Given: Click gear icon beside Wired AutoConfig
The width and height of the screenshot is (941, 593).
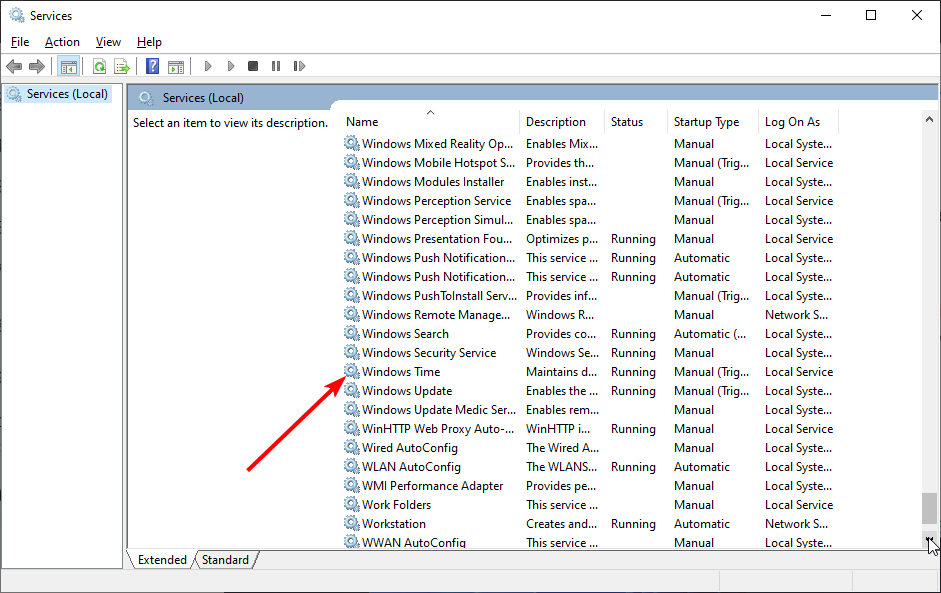Looking at the screenshot, I should 352,448.
